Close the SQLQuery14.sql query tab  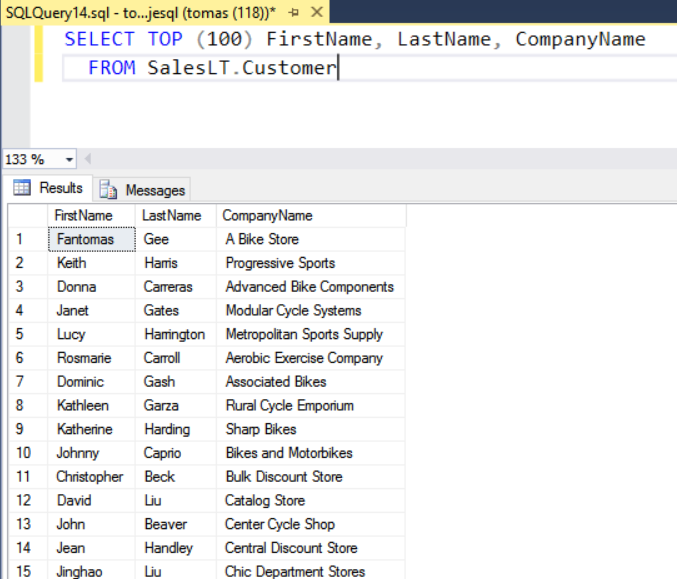[316, 12]
